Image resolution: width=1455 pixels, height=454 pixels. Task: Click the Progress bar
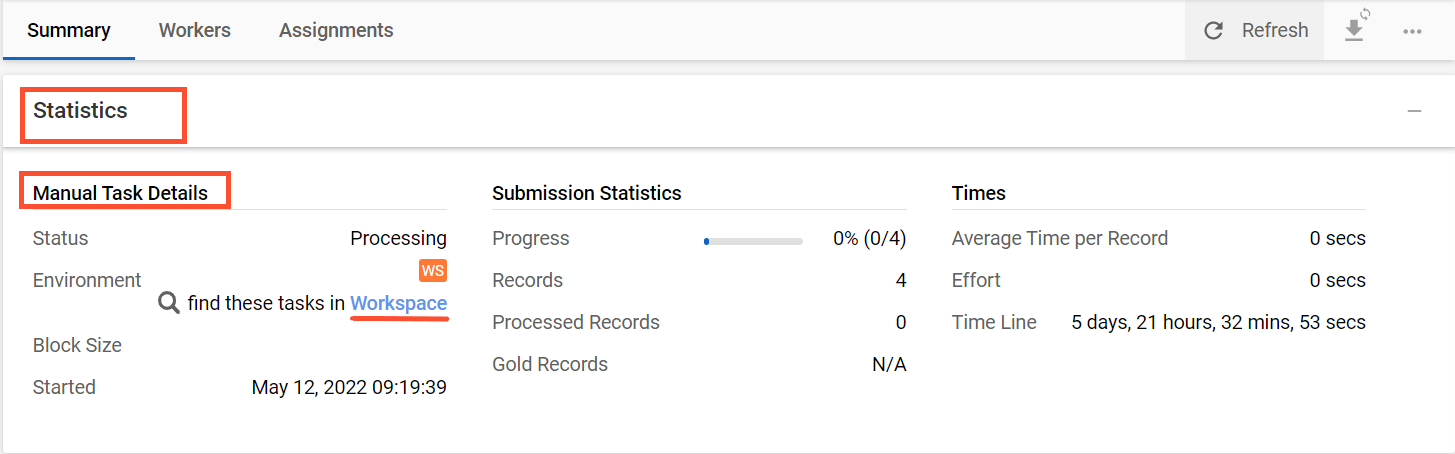753,241
